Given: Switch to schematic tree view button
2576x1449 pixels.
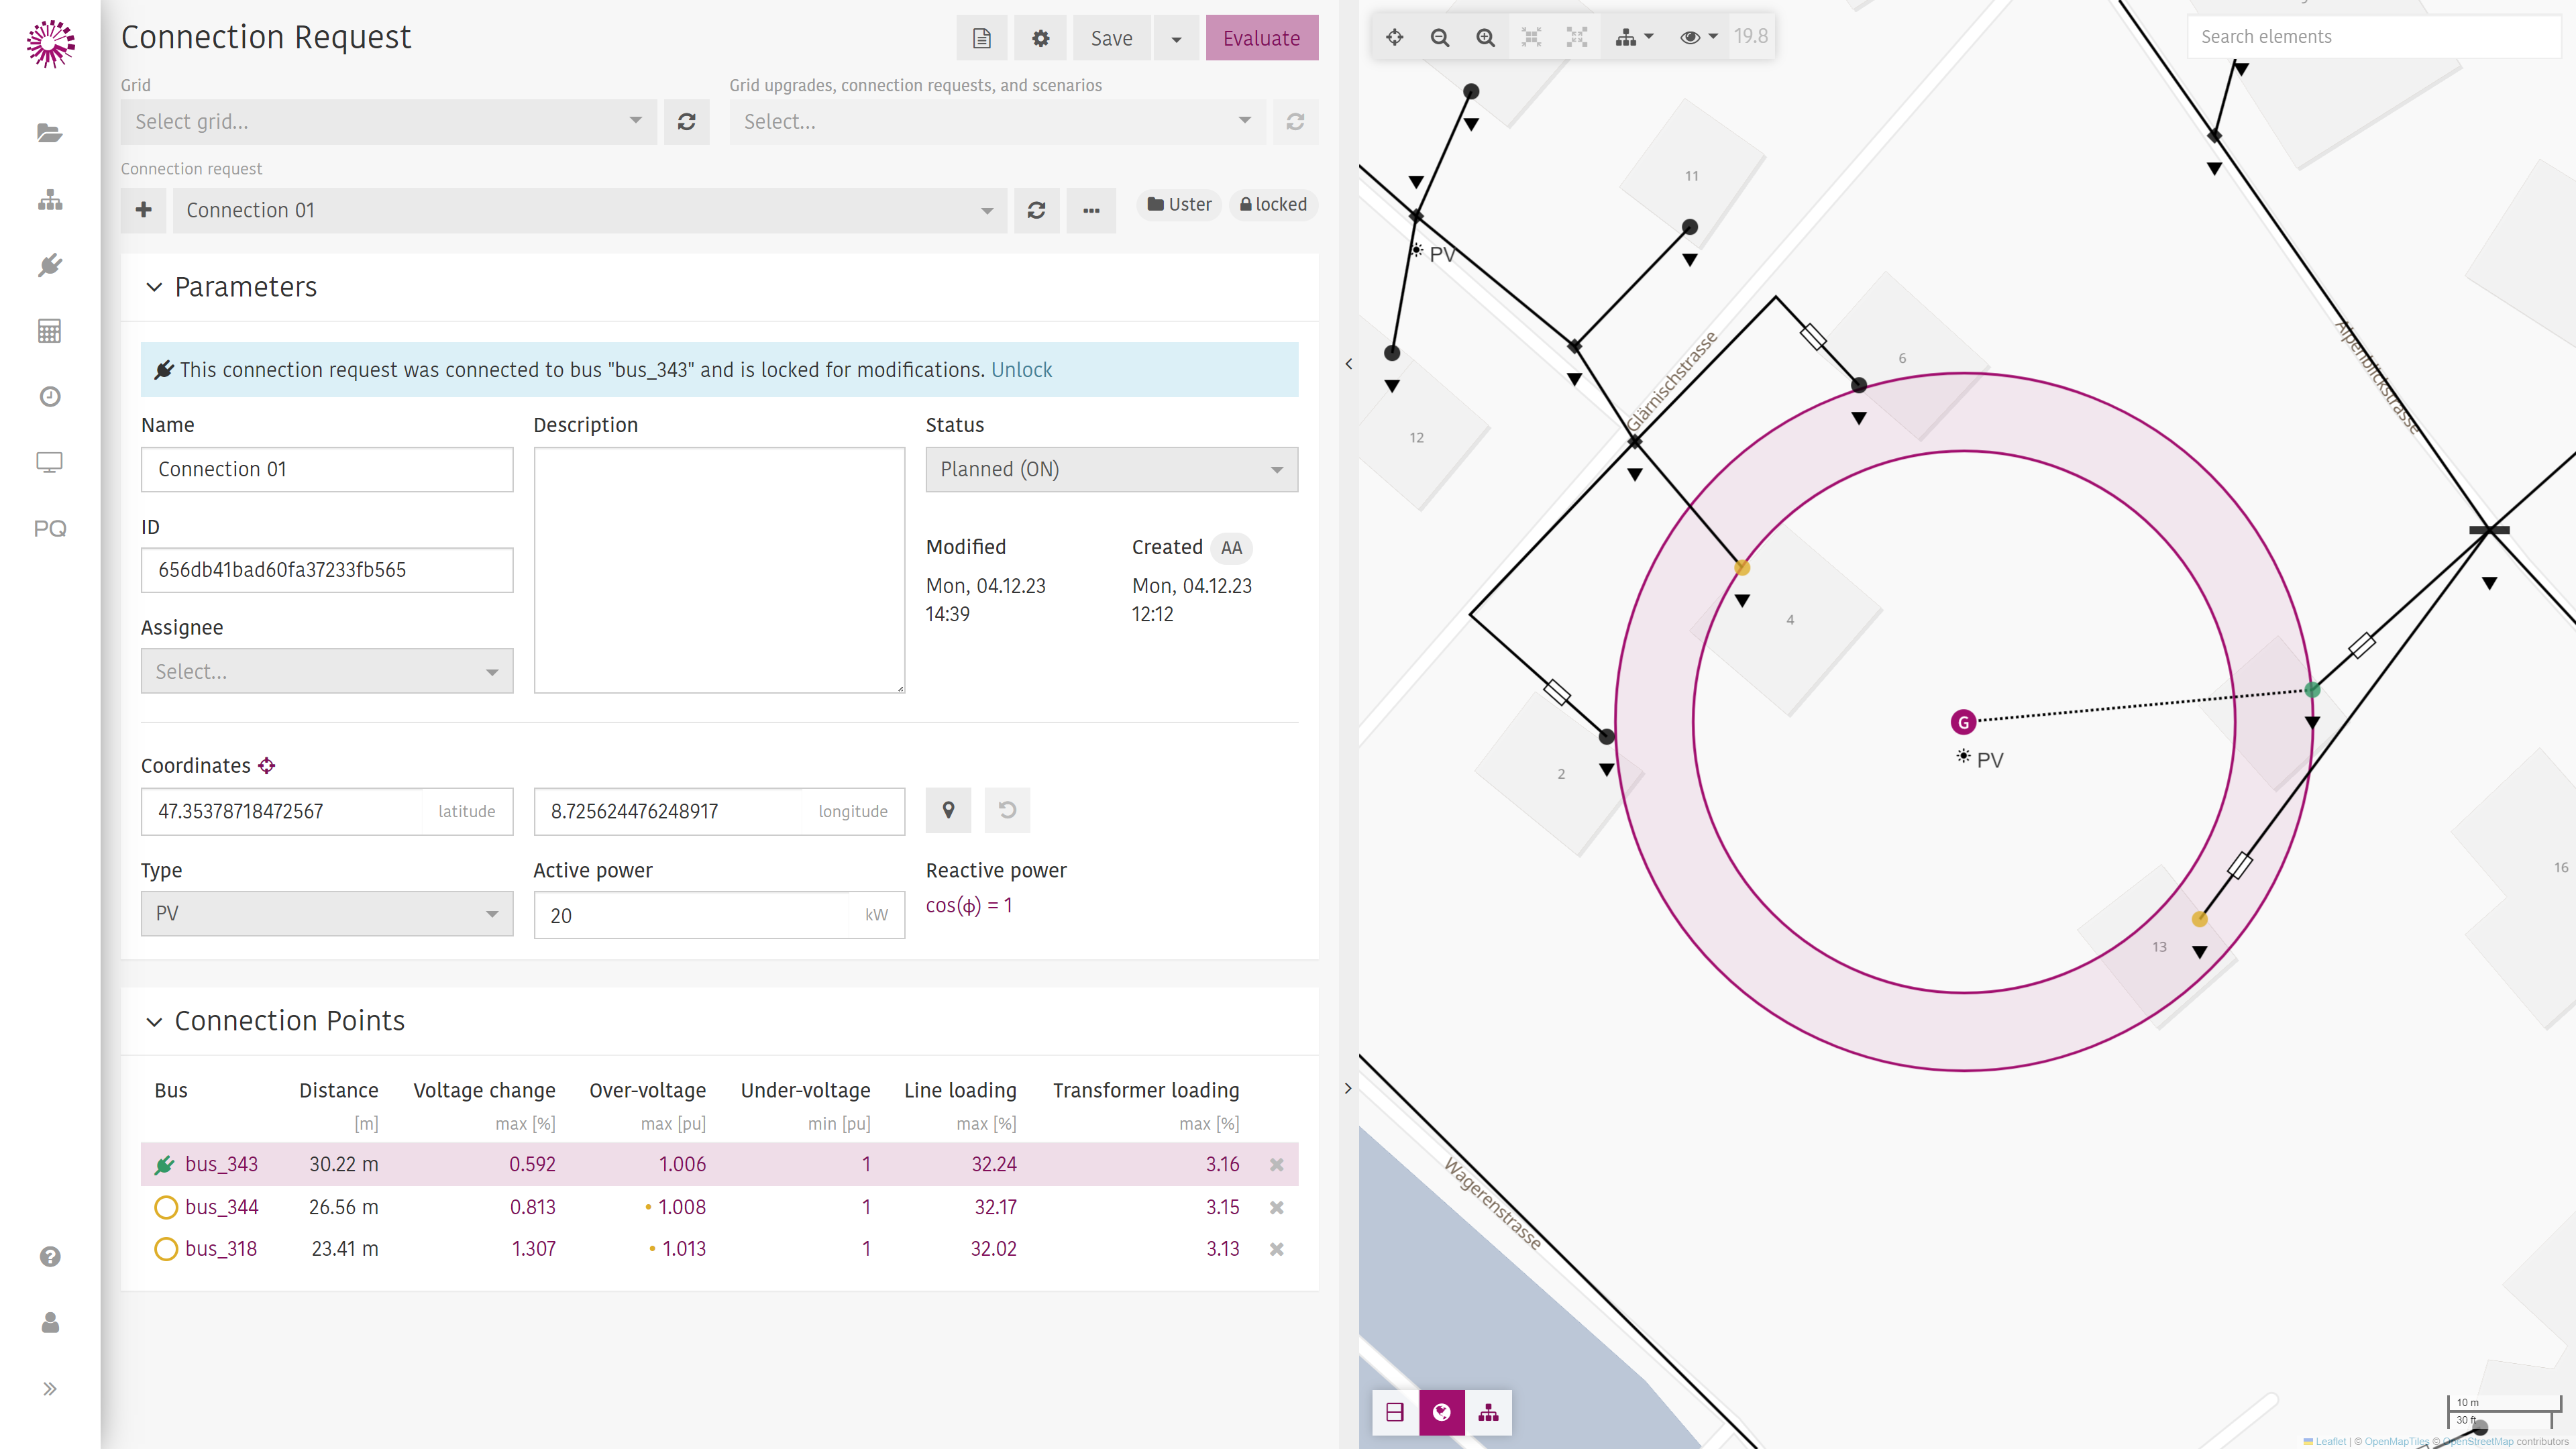Looking at the screenshot, I should (1488, 1412).
